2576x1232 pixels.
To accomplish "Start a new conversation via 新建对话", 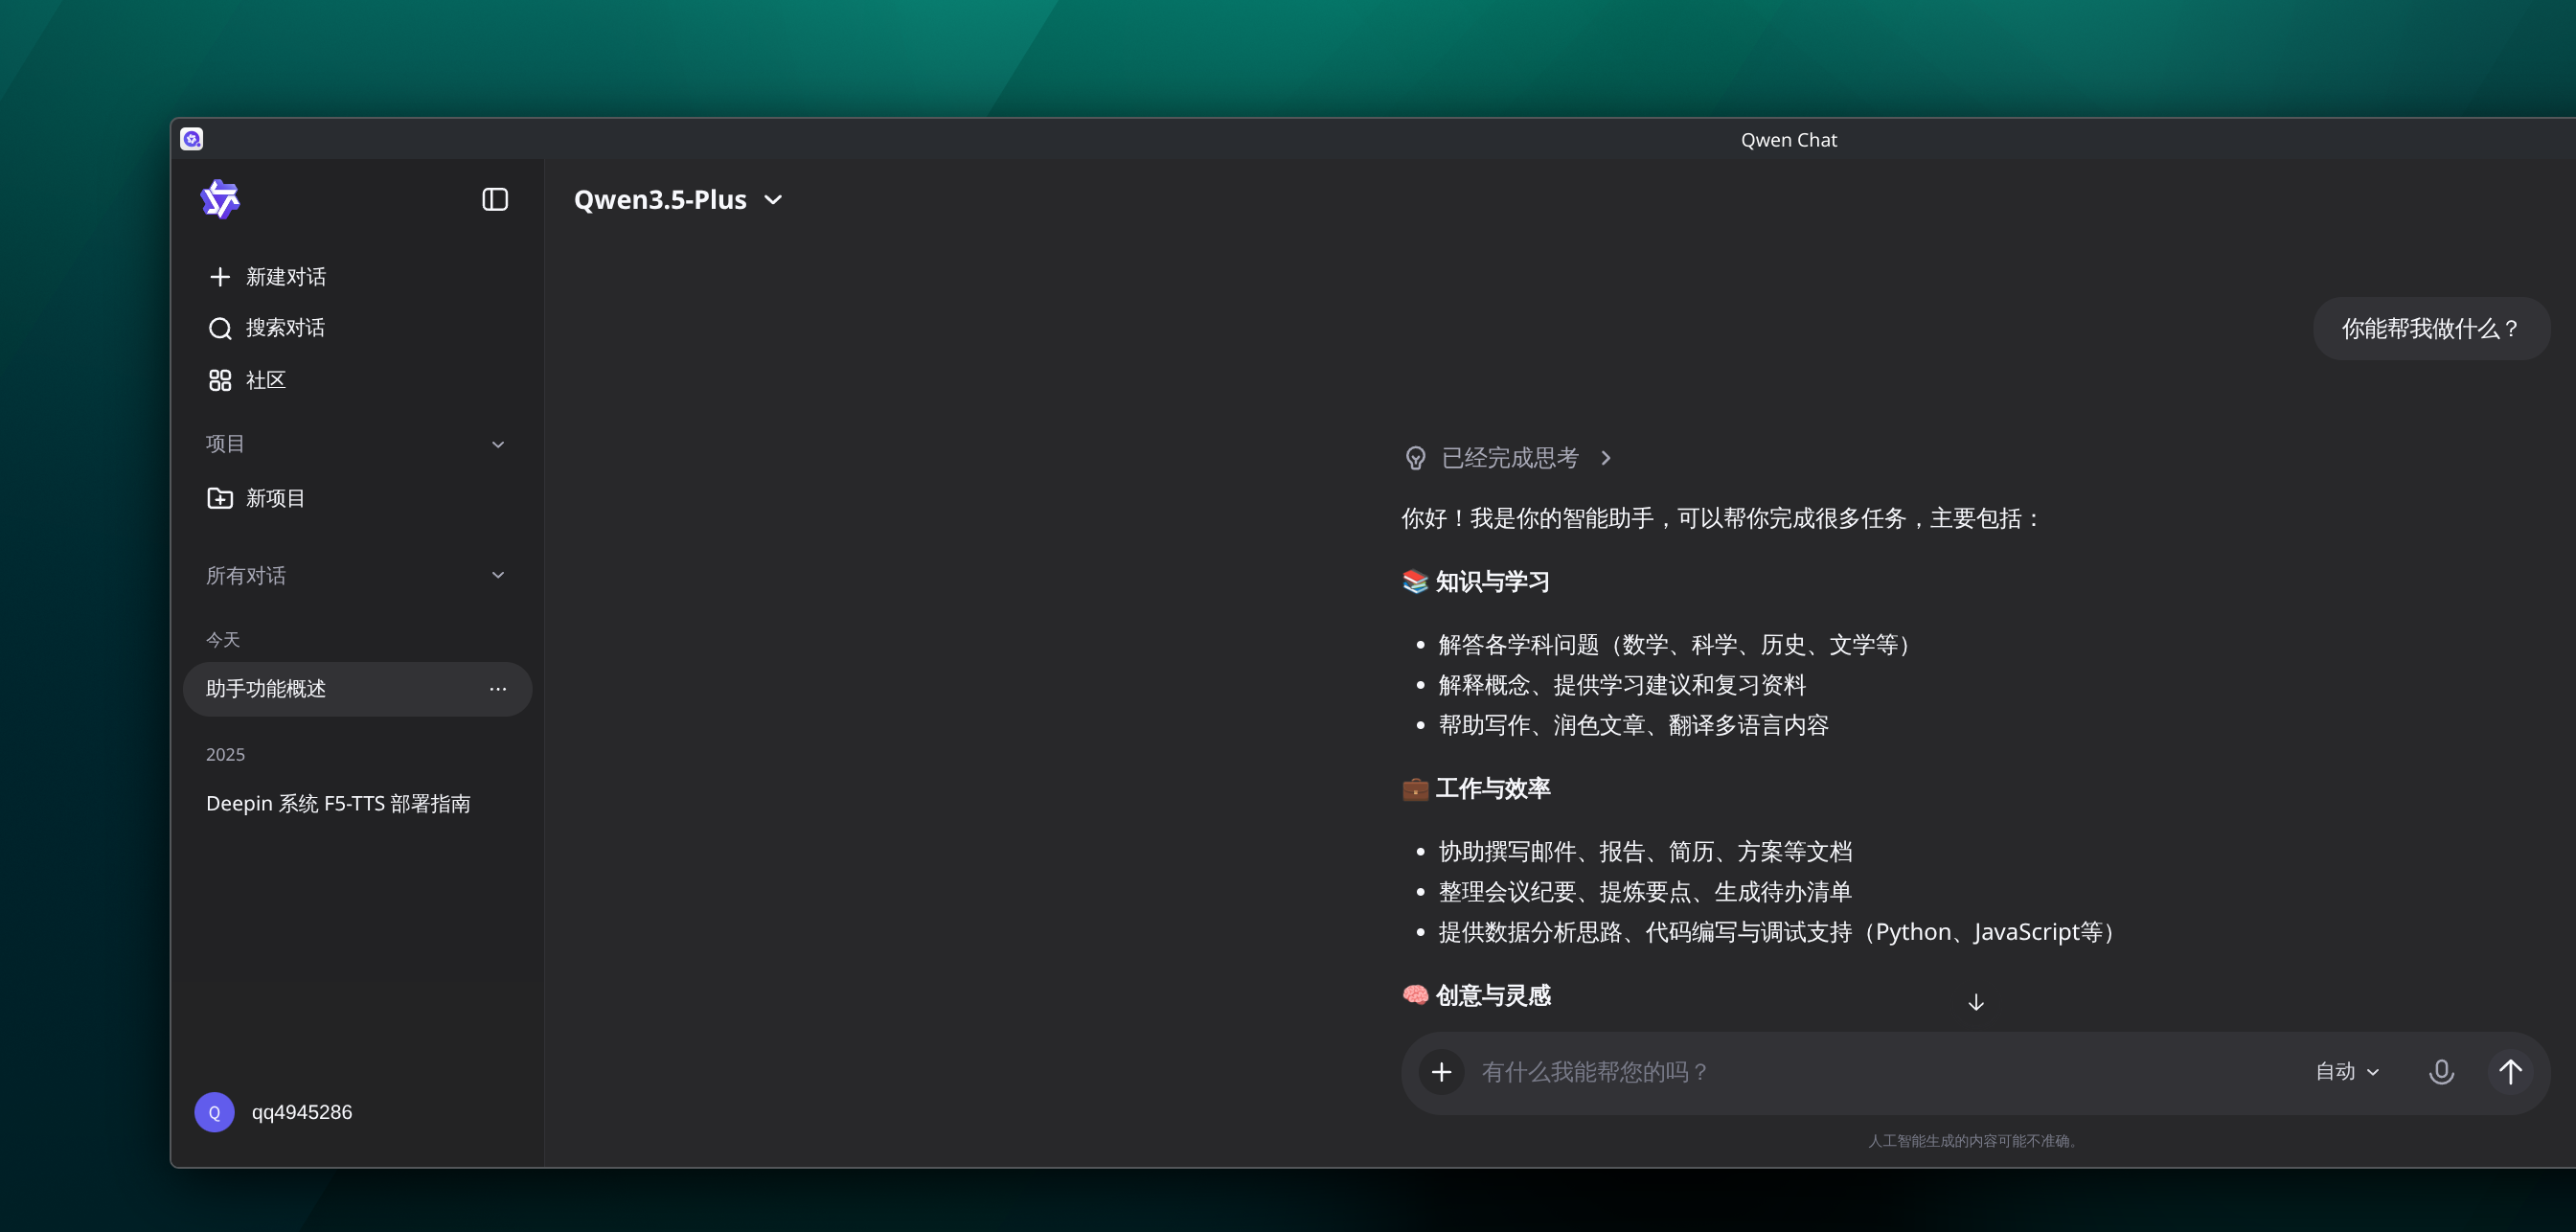I will pyautogui.click(x=284, y=276).
